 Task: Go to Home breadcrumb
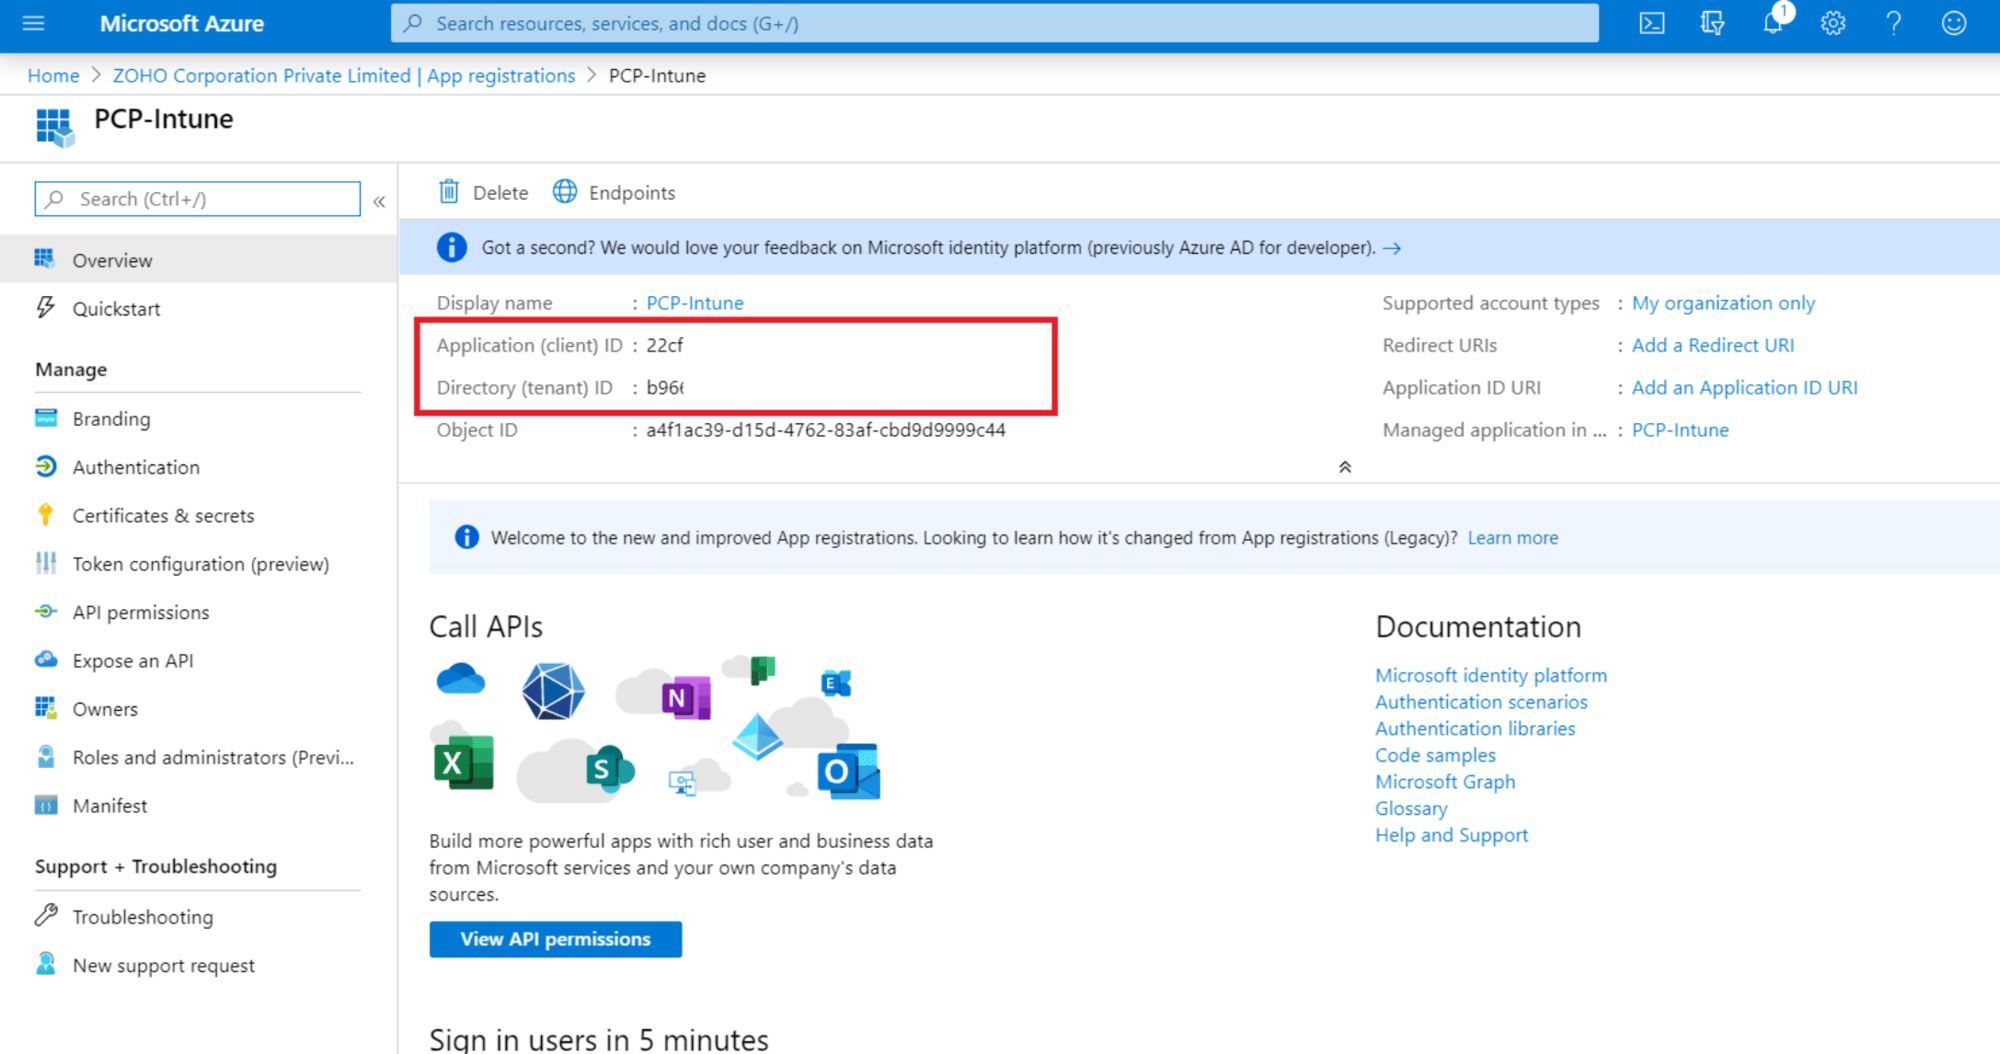tap(53, 75)
